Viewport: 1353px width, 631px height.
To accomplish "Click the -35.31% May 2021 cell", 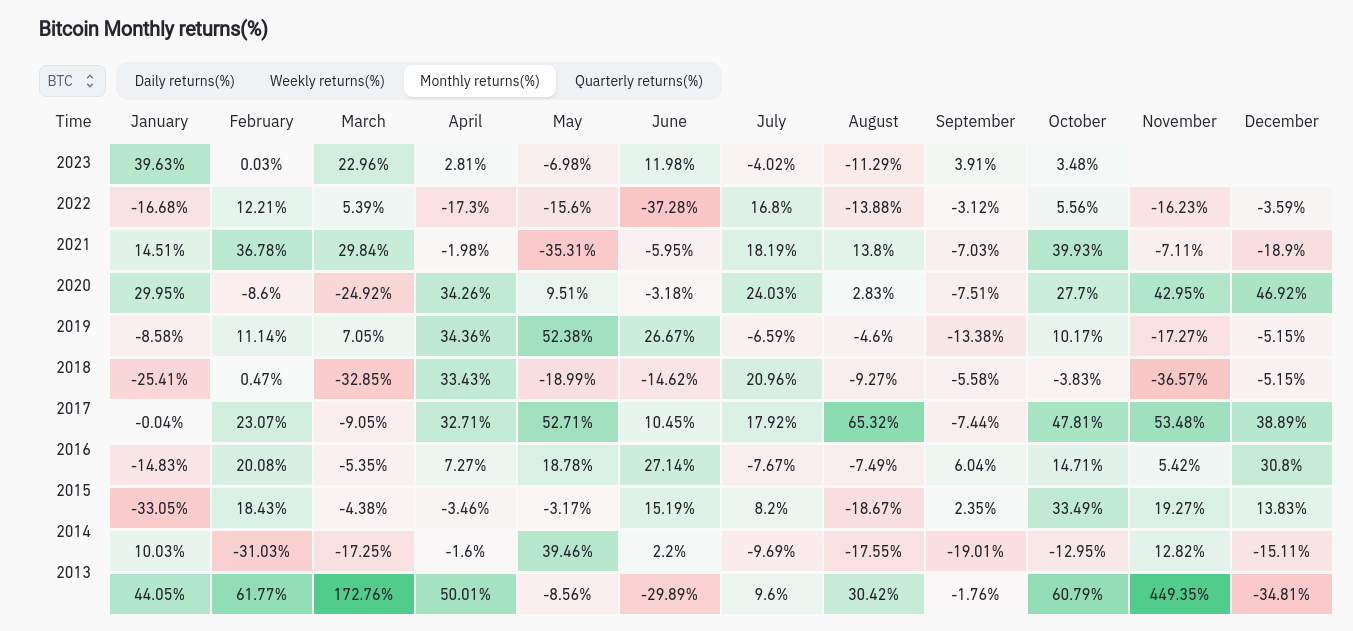I will click(x=567, y=250).
